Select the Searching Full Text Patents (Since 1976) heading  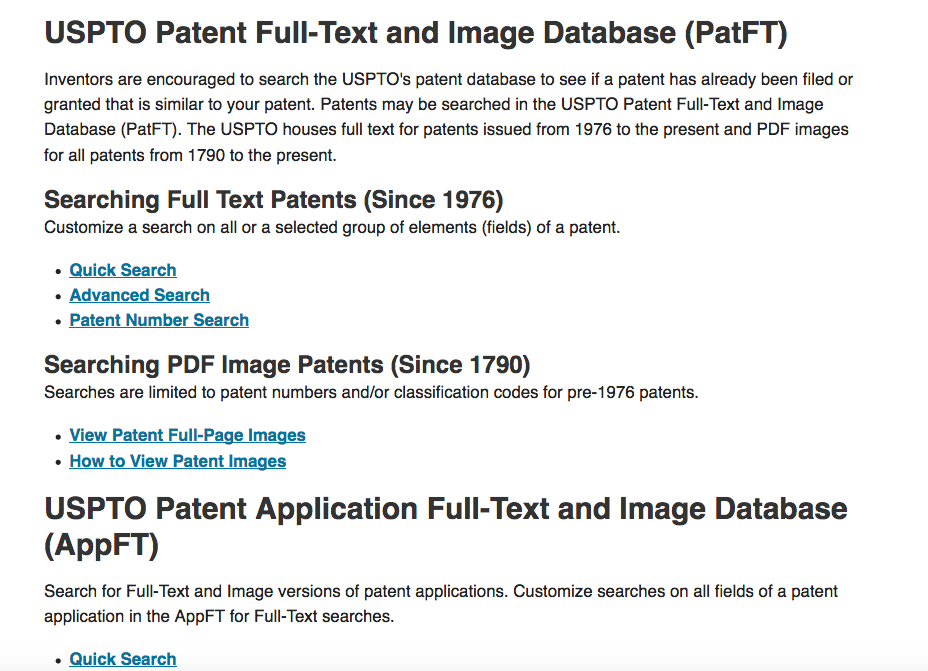pyautogui.click(x=273, y=200)
